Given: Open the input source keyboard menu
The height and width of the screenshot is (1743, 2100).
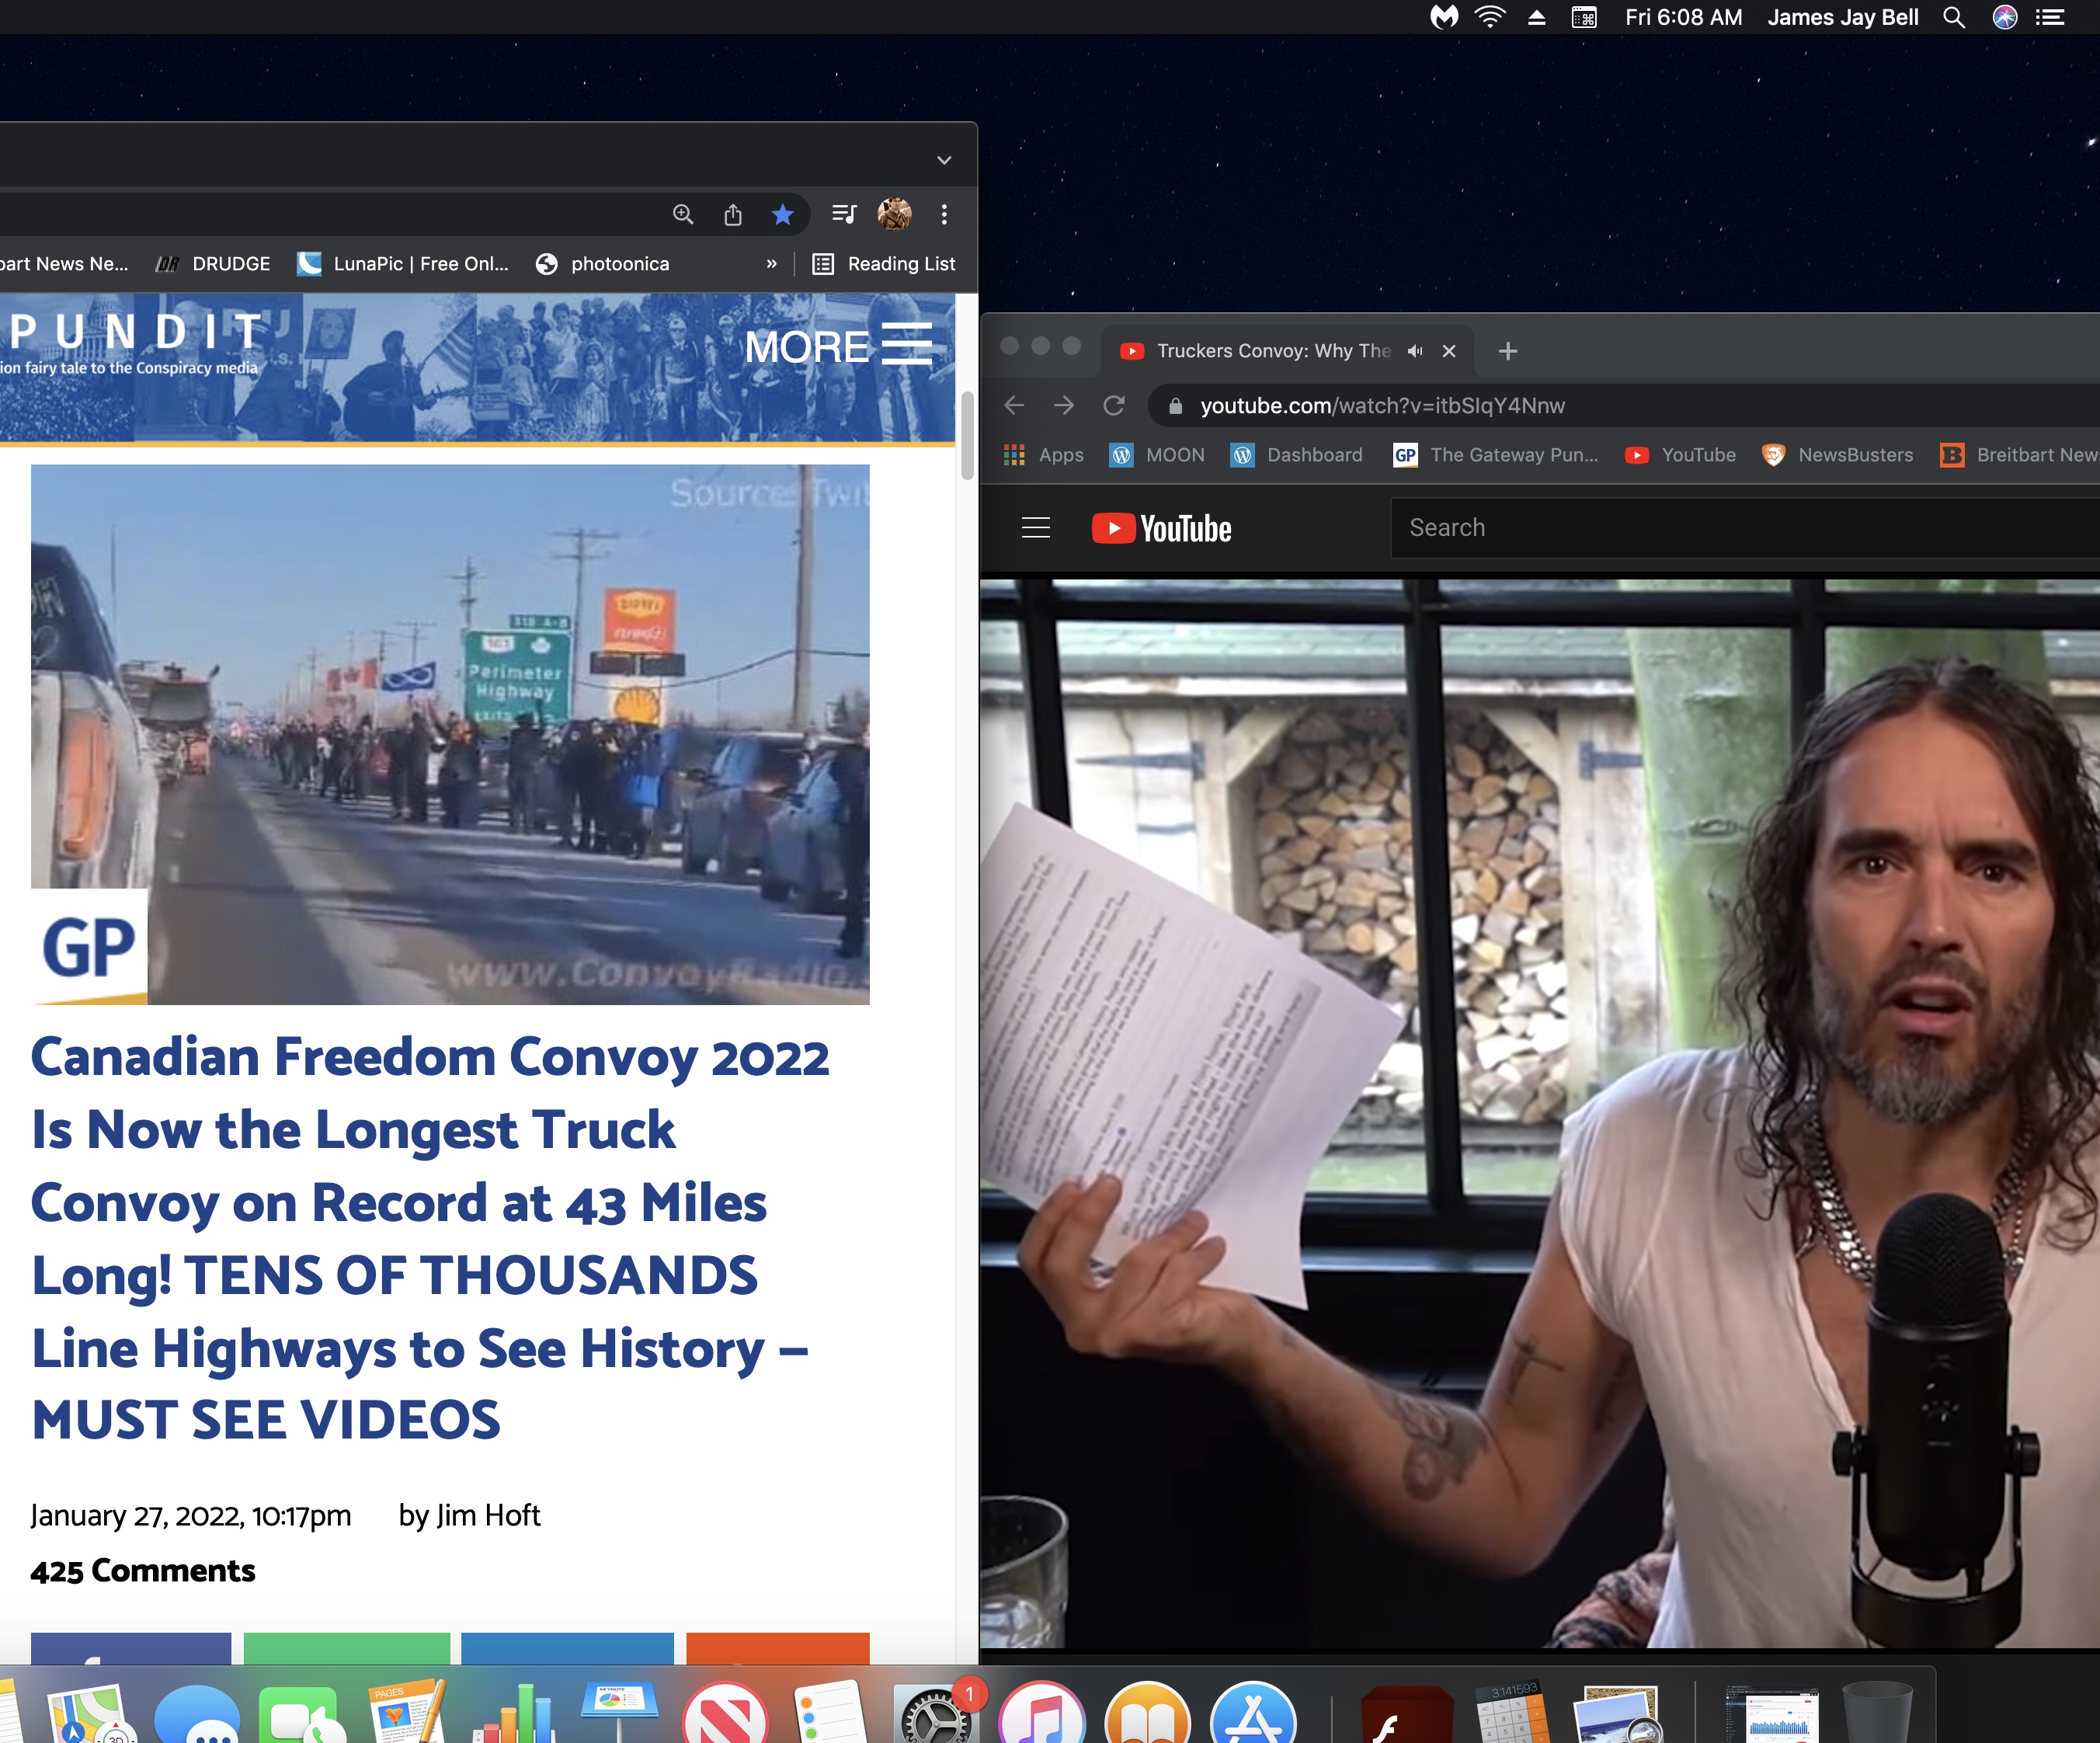Looking at the screenshot, I should point(1584,17).
